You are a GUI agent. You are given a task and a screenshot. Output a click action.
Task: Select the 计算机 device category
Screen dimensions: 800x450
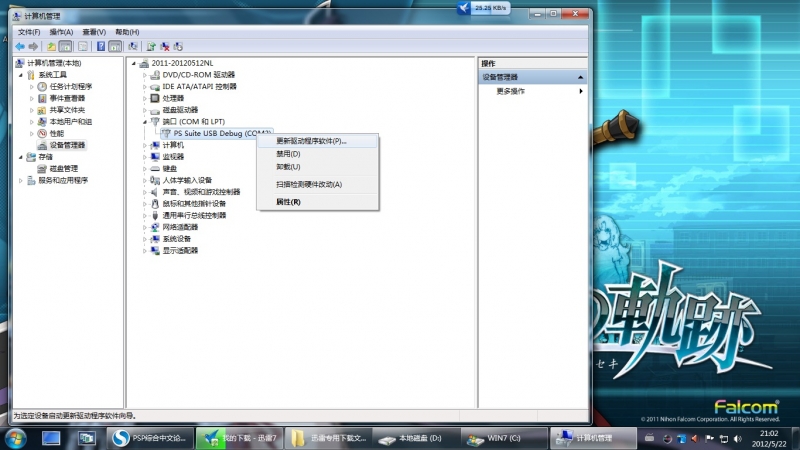point(173,145)
